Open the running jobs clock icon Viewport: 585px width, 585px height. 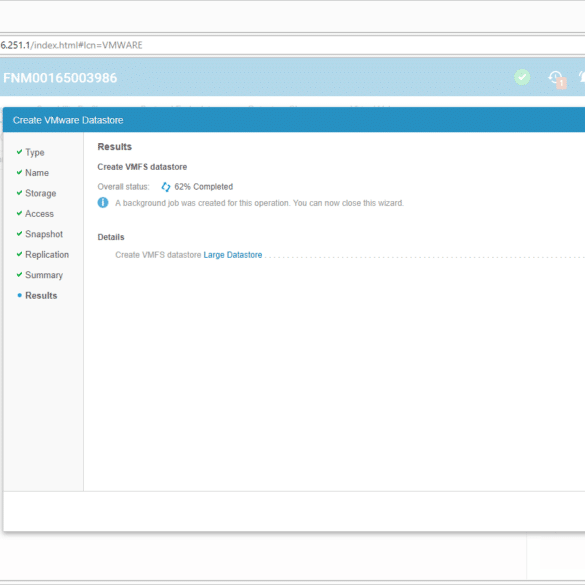pos(557,79)
